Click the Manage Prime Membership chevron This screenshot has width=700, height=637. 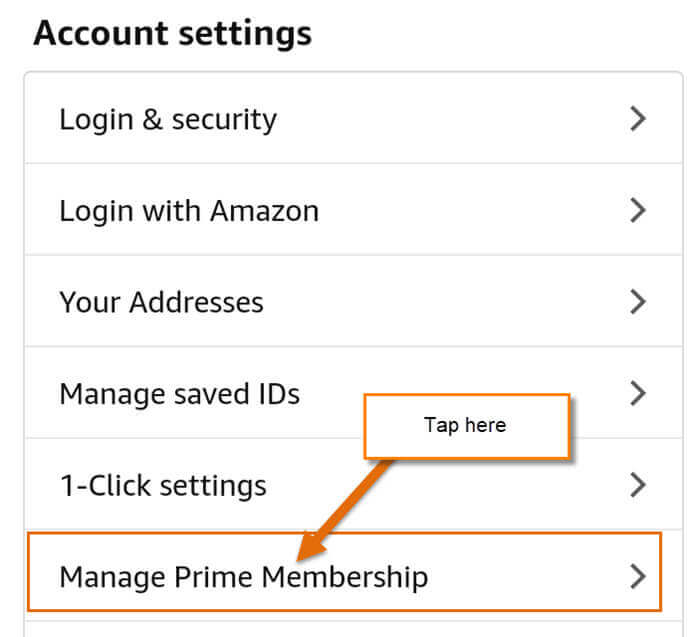point(638,576)
